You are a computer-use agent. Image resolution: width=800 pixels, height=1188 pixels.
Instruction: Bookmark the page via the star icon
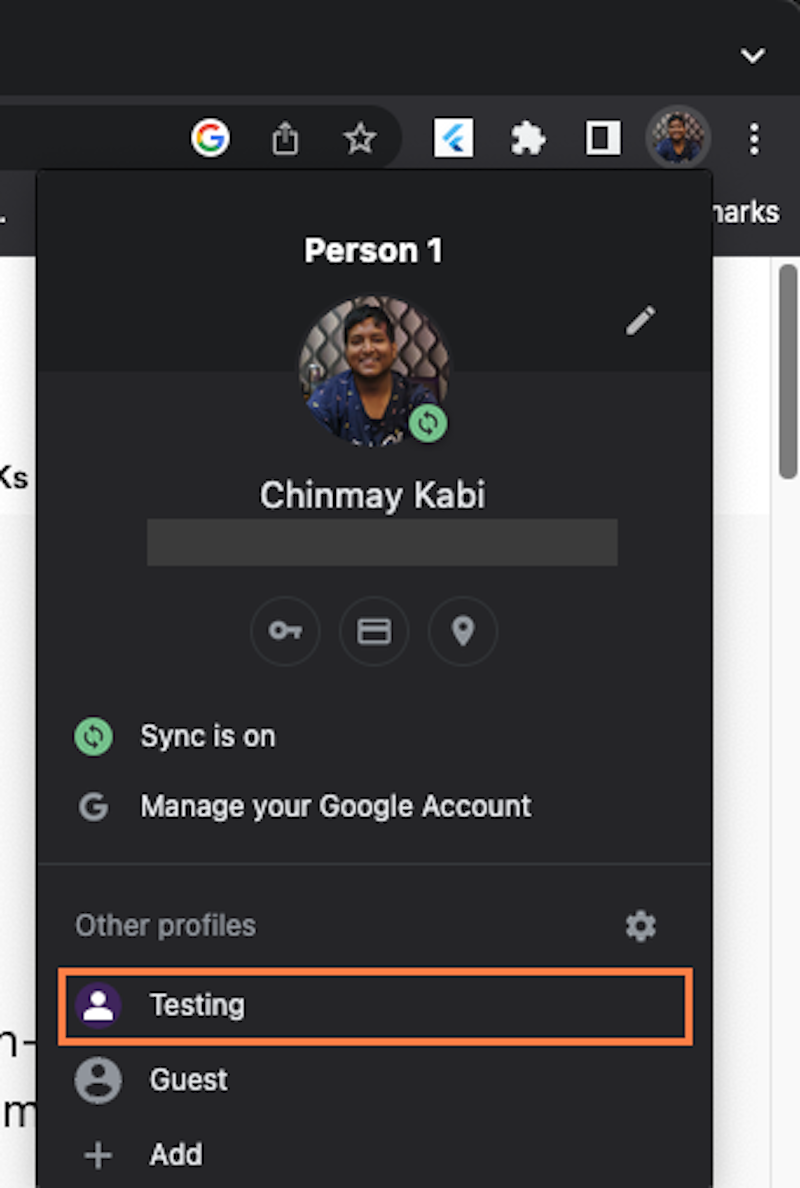(x=359, y=138)
